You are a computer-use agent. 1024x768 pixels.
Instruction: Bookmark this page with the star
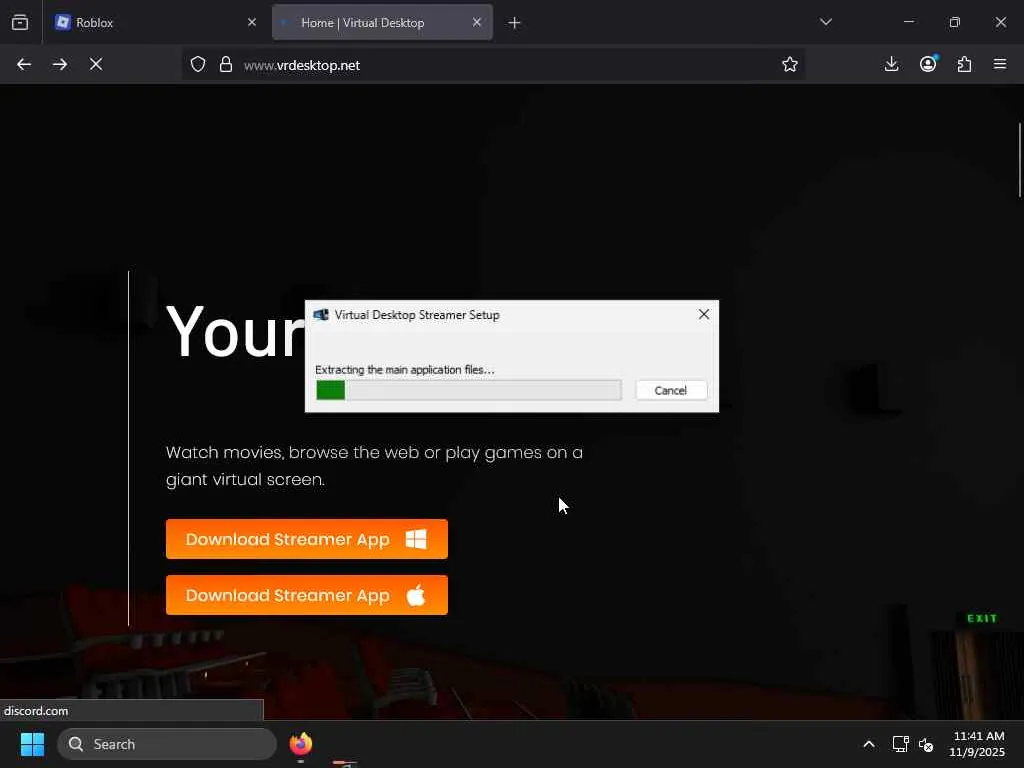click(790, 64)
